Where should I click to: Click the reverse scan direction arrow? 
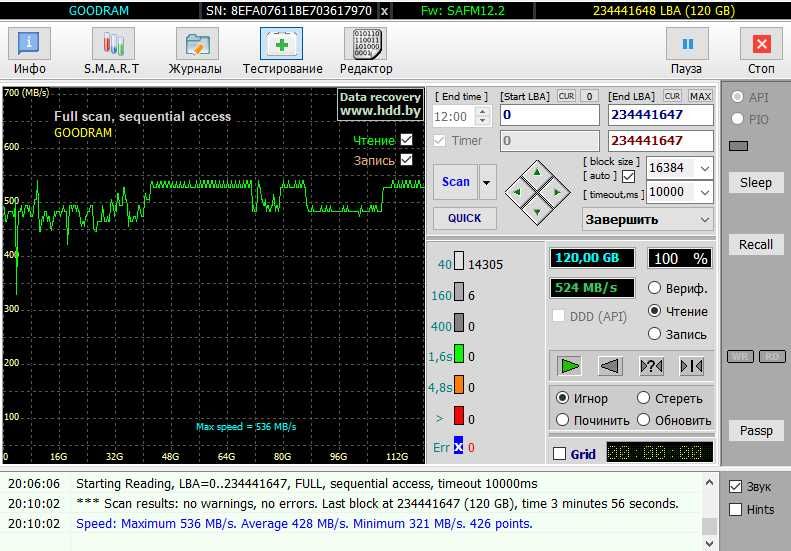pyautogui.click(x=610, y=366)
